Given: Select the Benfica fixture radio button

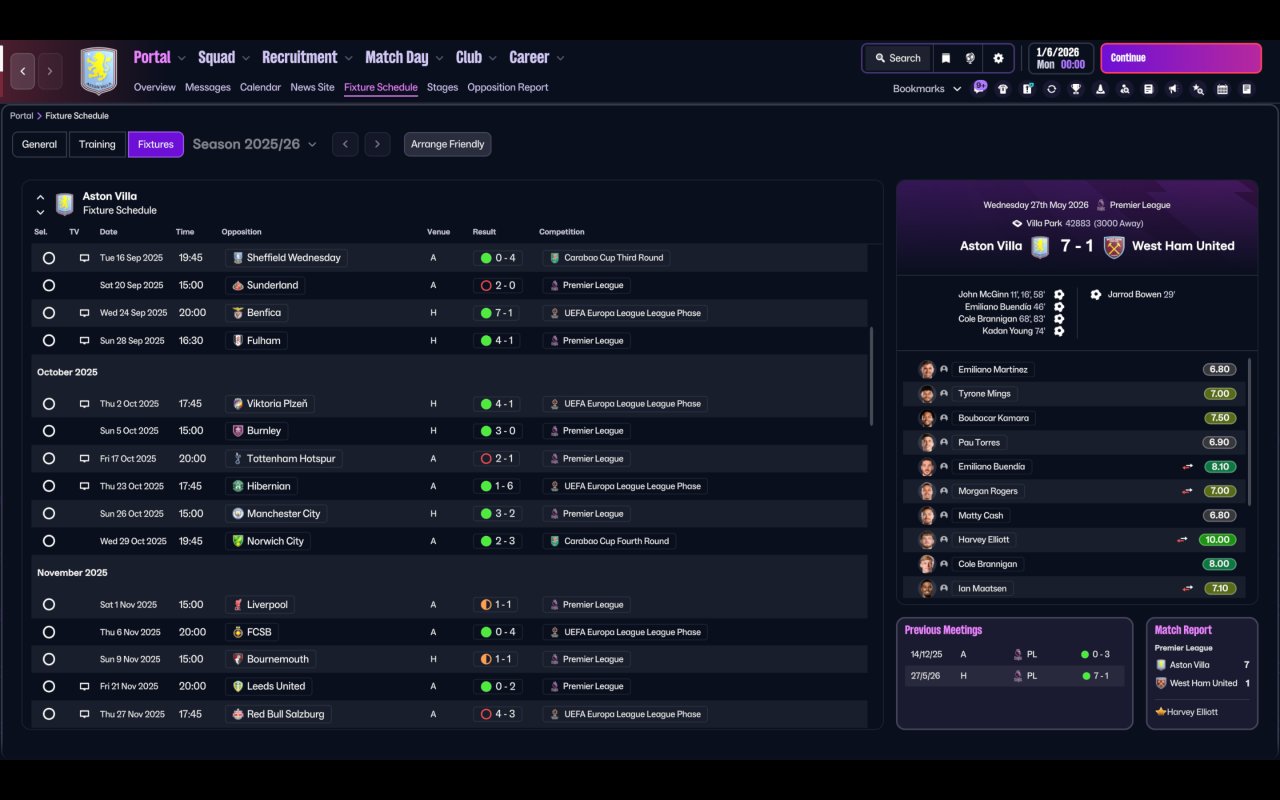Looking at the screenshot, I should [49, 313].
